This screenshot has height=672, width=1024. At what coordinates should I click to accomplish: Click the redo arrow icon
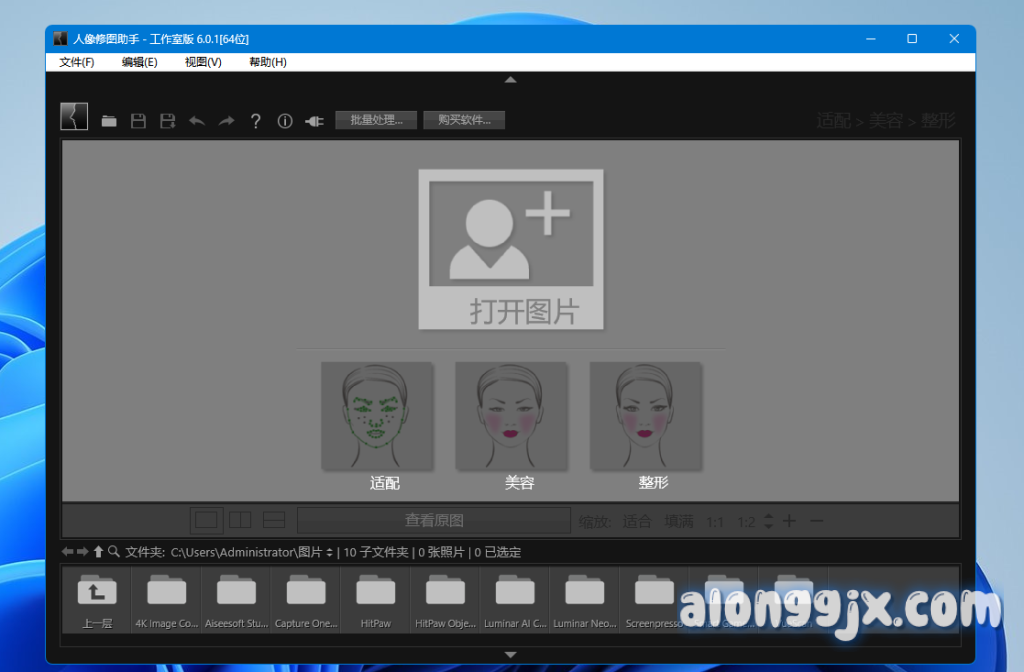[x=226, y=121]
